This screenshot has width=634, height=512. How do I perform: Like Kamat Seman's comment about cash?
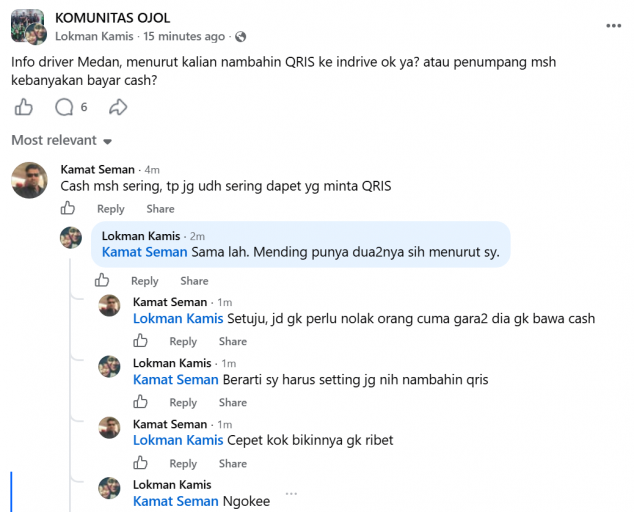coord(68,208)
